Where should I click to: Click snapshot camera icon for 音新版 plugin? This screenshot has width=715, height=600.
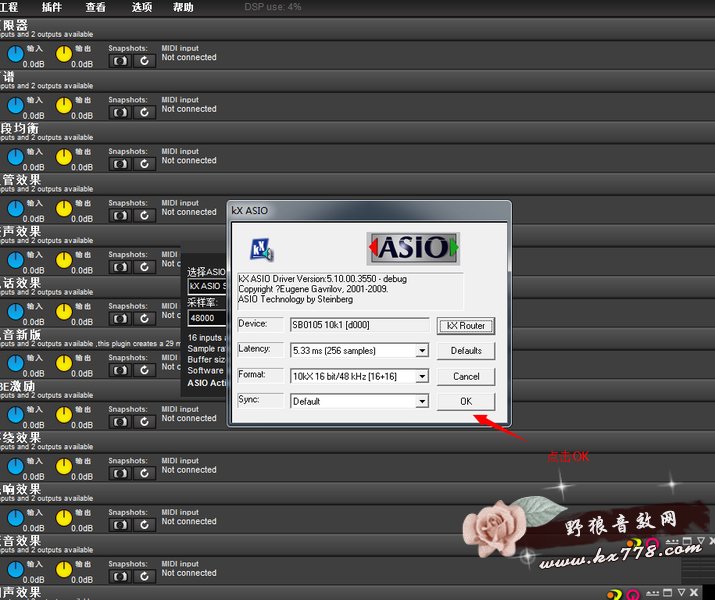[x=120, y=370]
